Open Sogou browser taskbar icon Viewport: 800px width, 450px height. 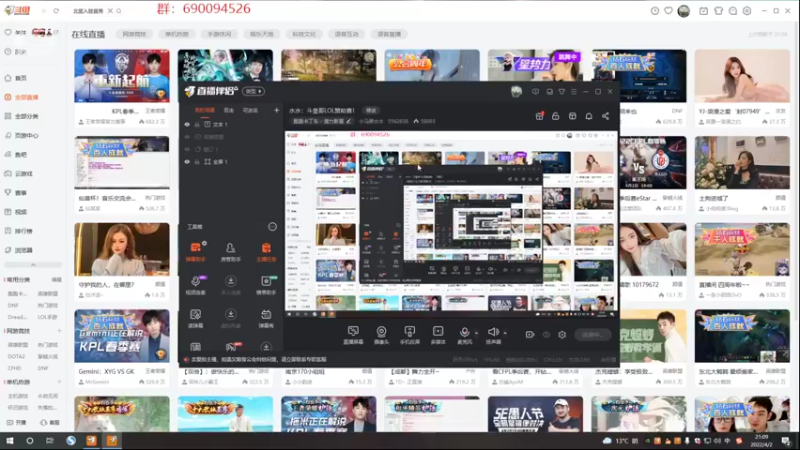(x=70, y=440)
